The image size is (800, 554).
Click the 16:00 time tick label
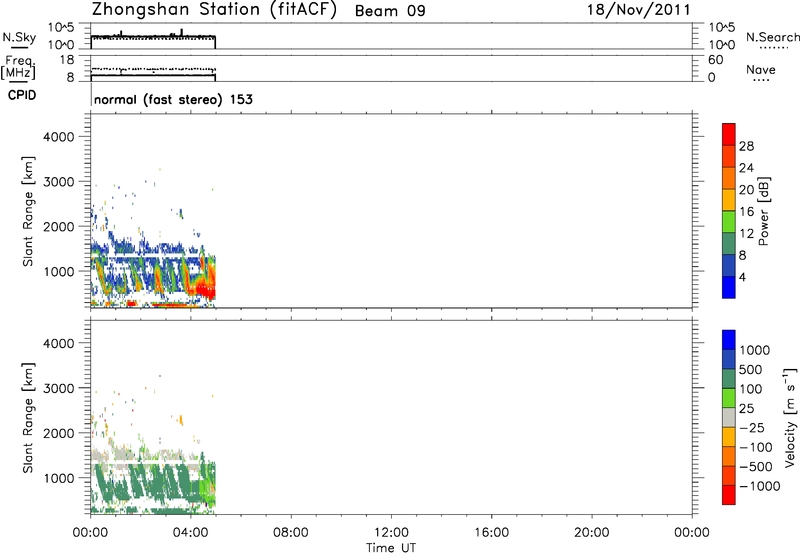point(491,533)
